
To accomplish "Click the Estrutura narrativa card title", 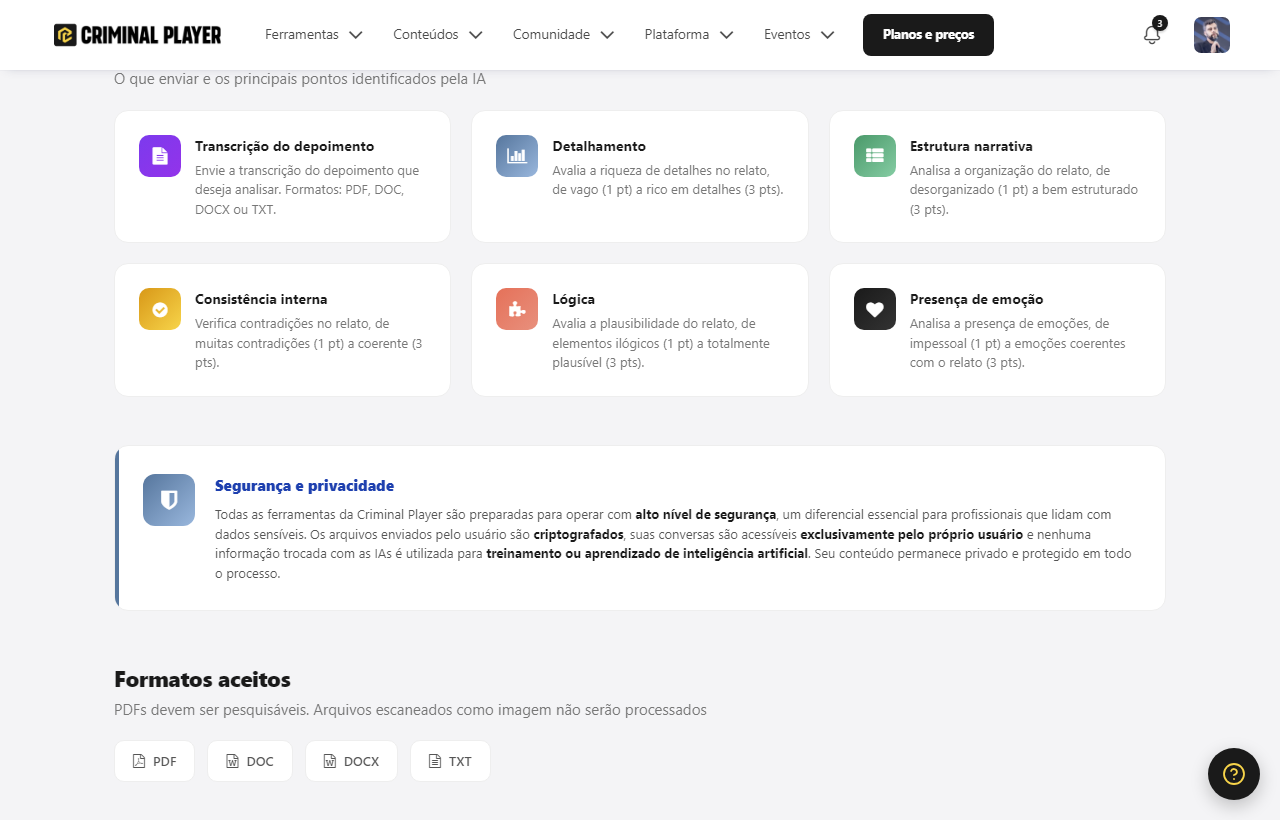I will [x=971, y=146].
